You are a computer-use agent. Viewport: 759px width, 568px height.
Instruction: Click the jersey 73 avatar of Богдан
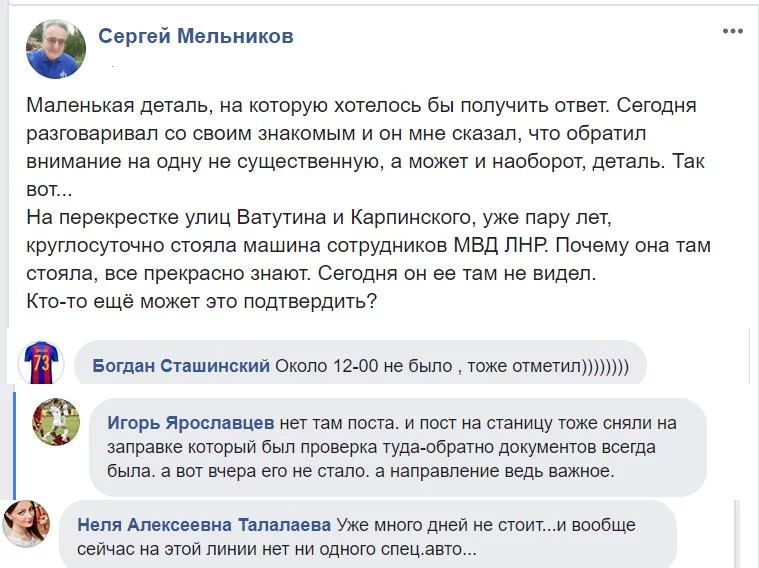coord(41,362)
